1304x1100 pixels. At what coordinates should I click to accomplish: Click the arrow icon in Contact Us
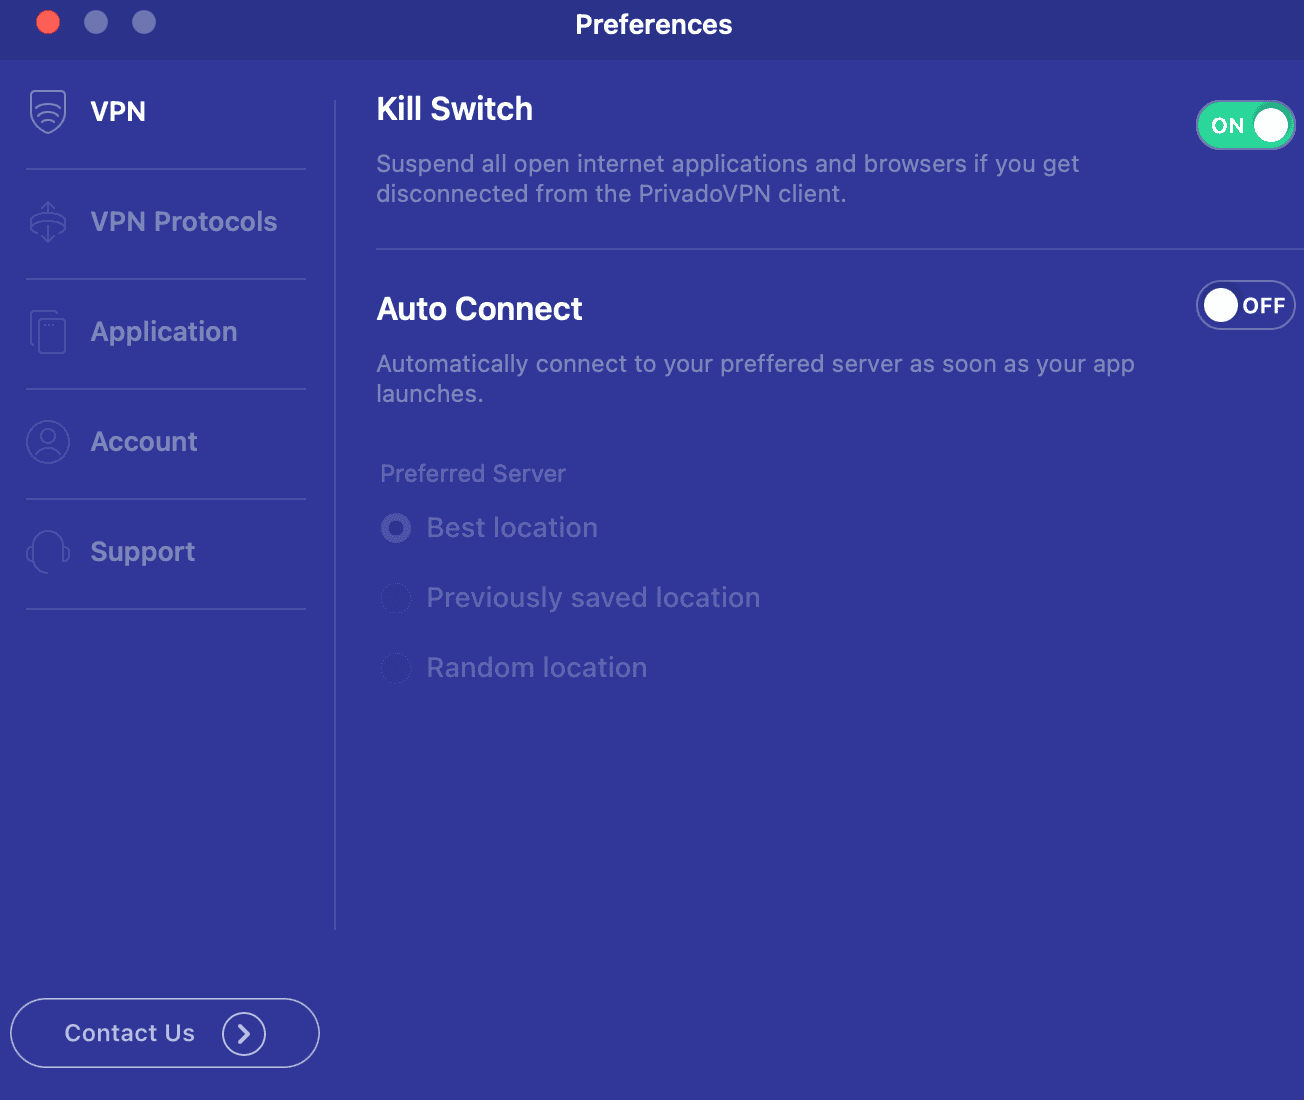[244, 1033]
